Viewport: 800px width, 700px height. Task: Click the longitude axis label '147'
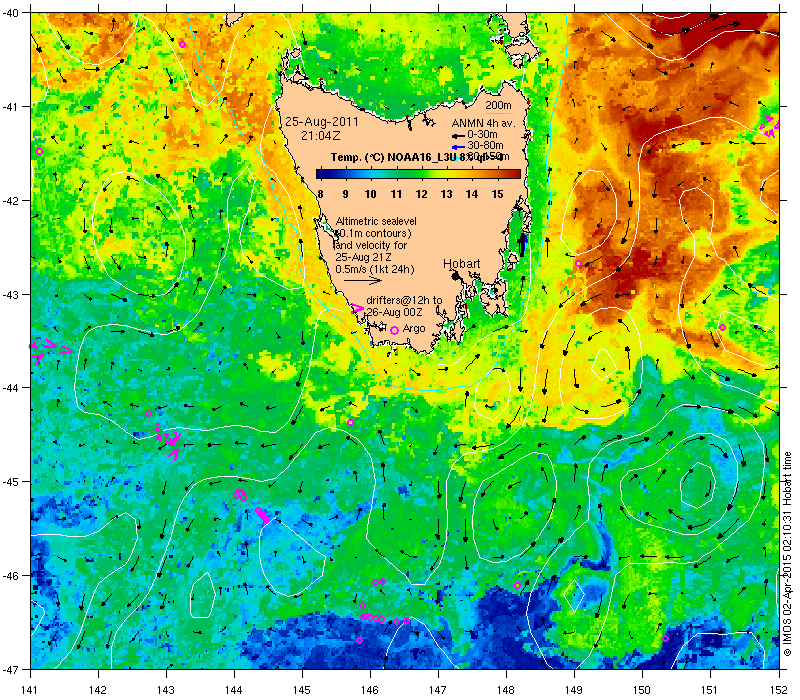tap(438, 690)
